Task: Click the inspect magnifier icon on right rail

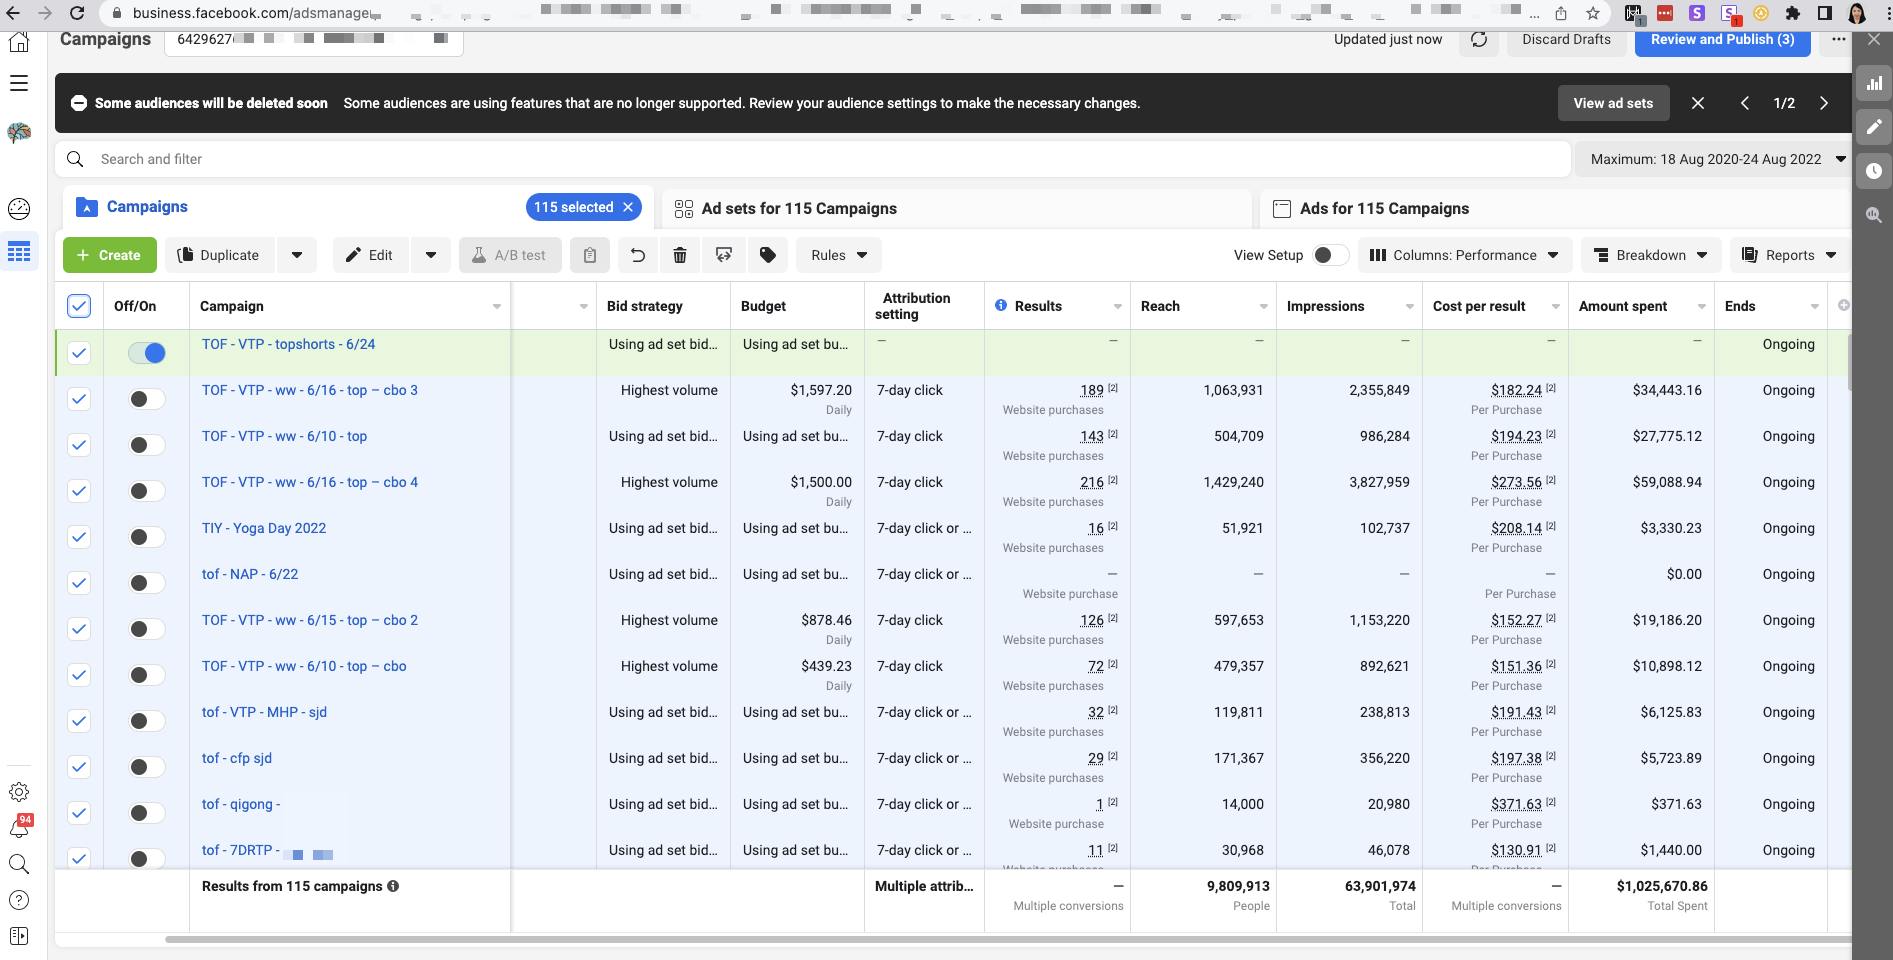Action: tap(1874, 215)
